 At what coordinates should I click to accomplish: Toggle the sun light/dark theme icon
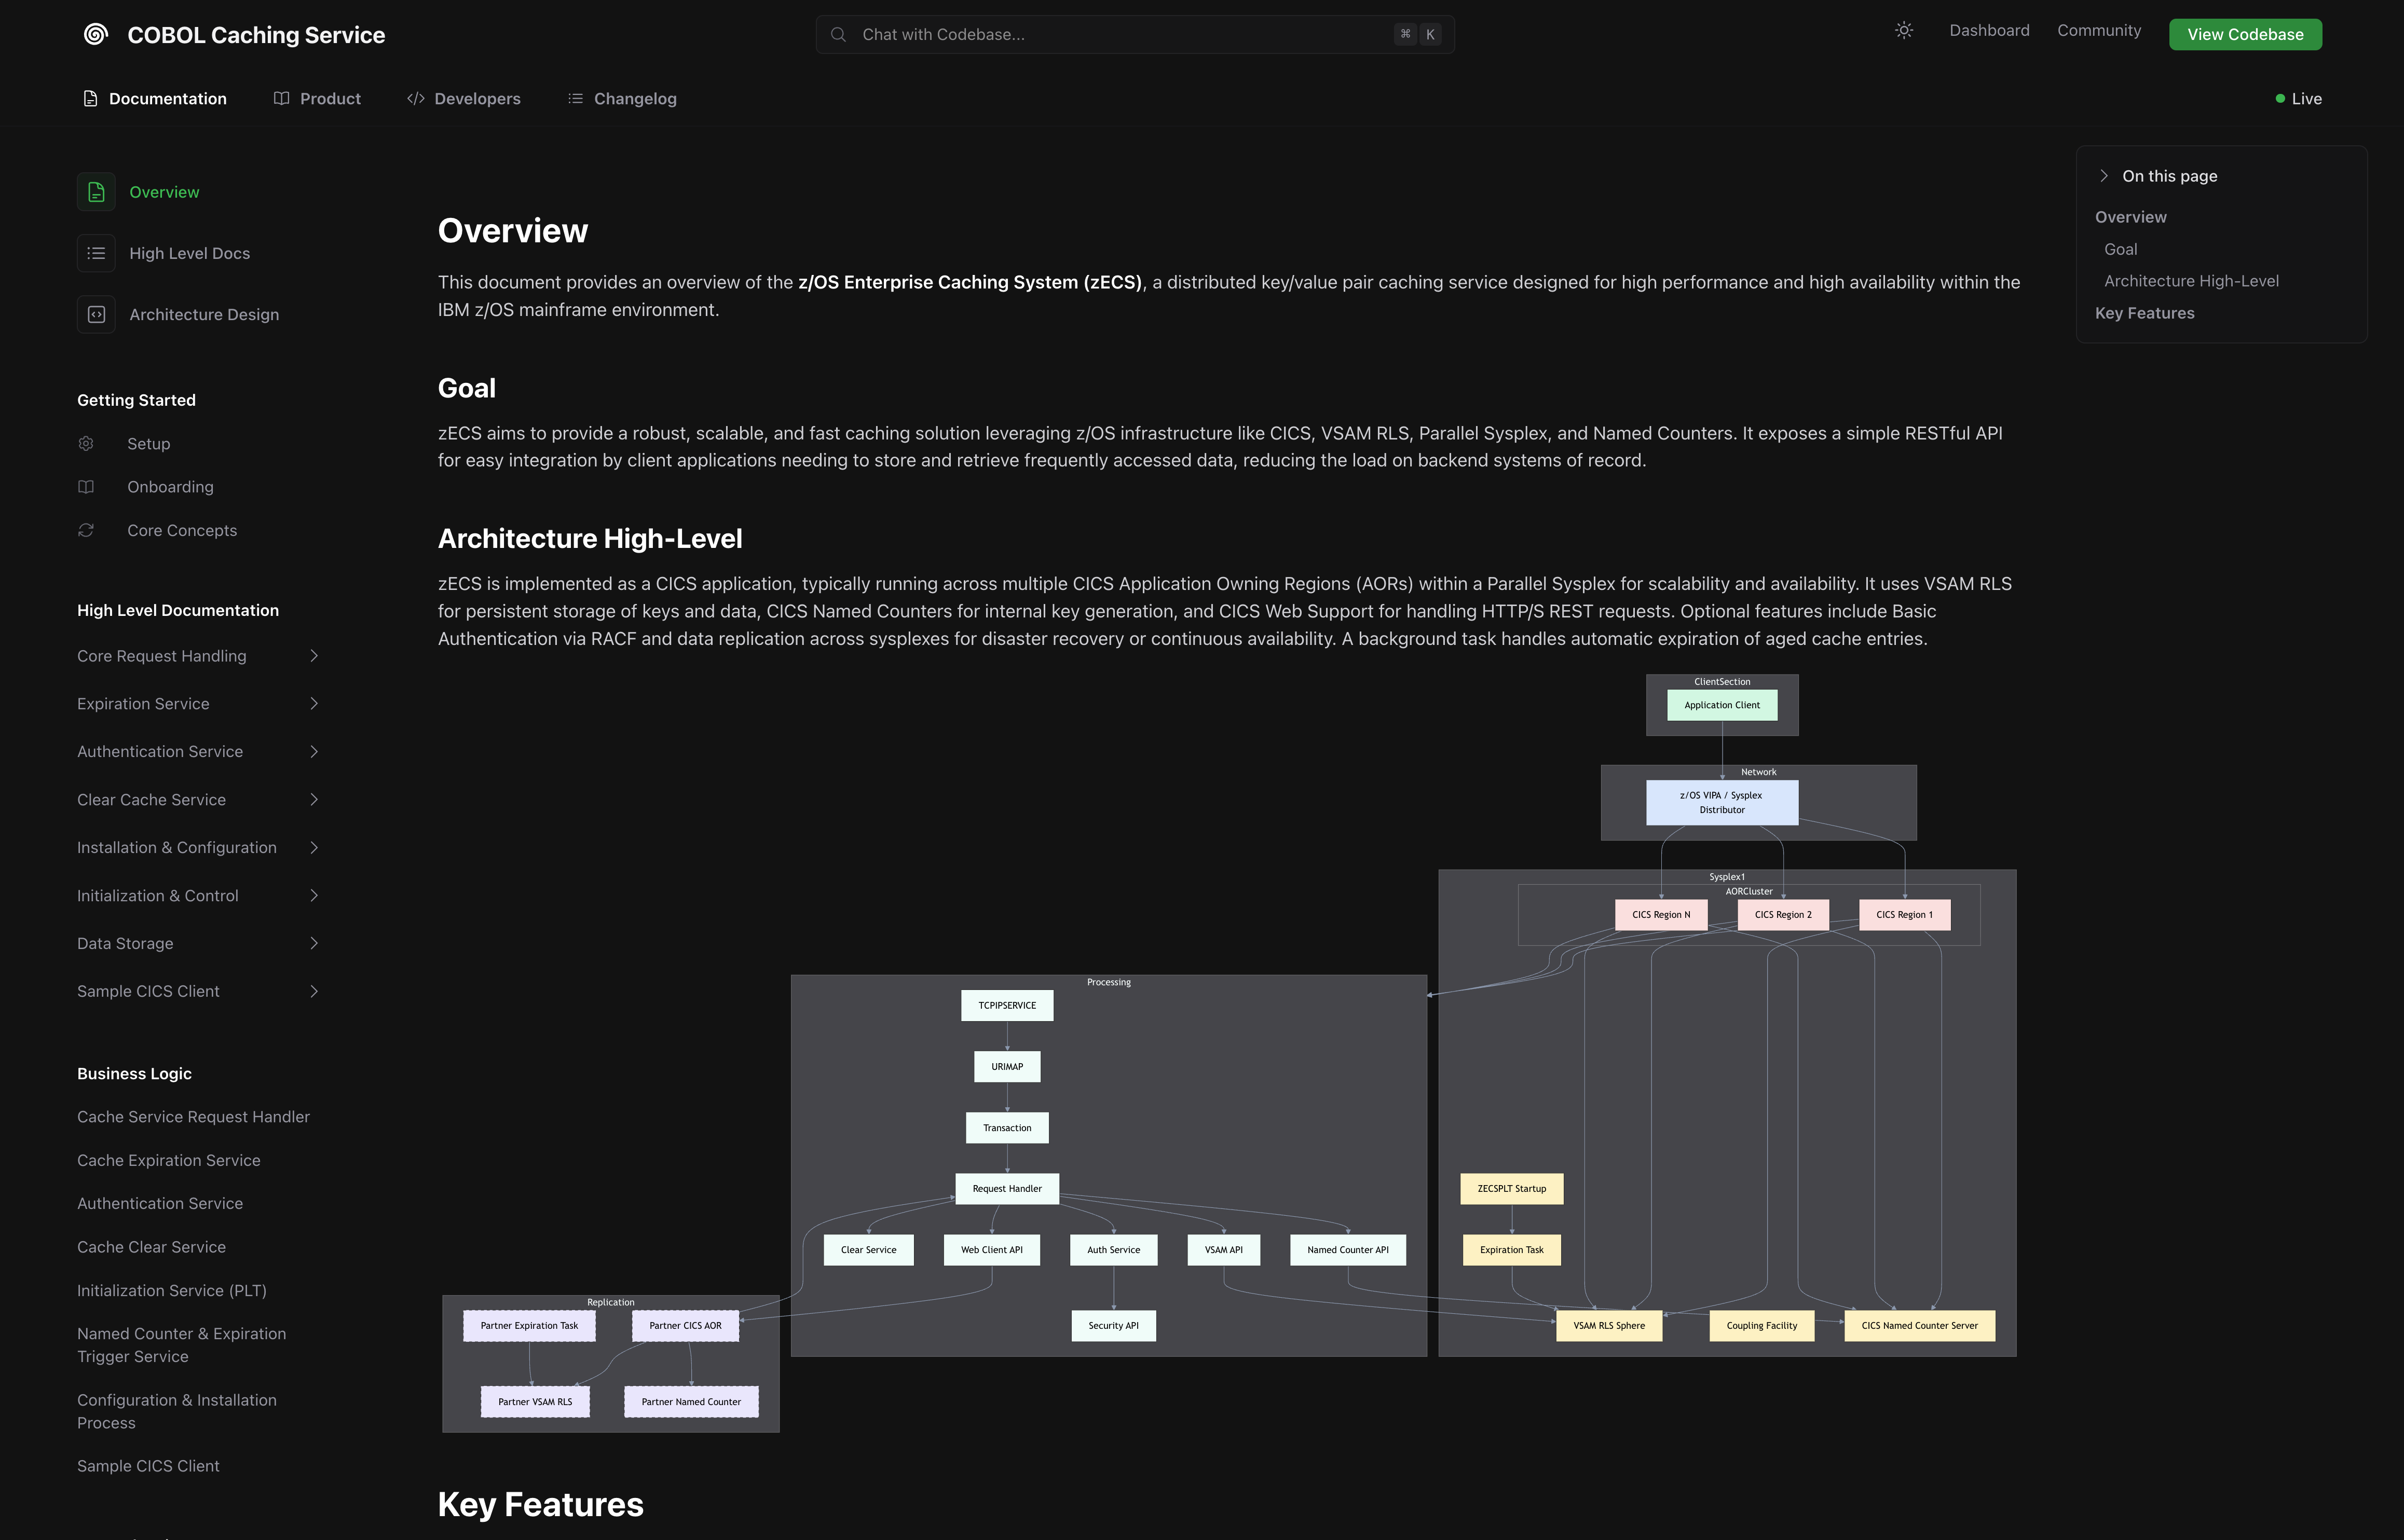point(1904,31)
